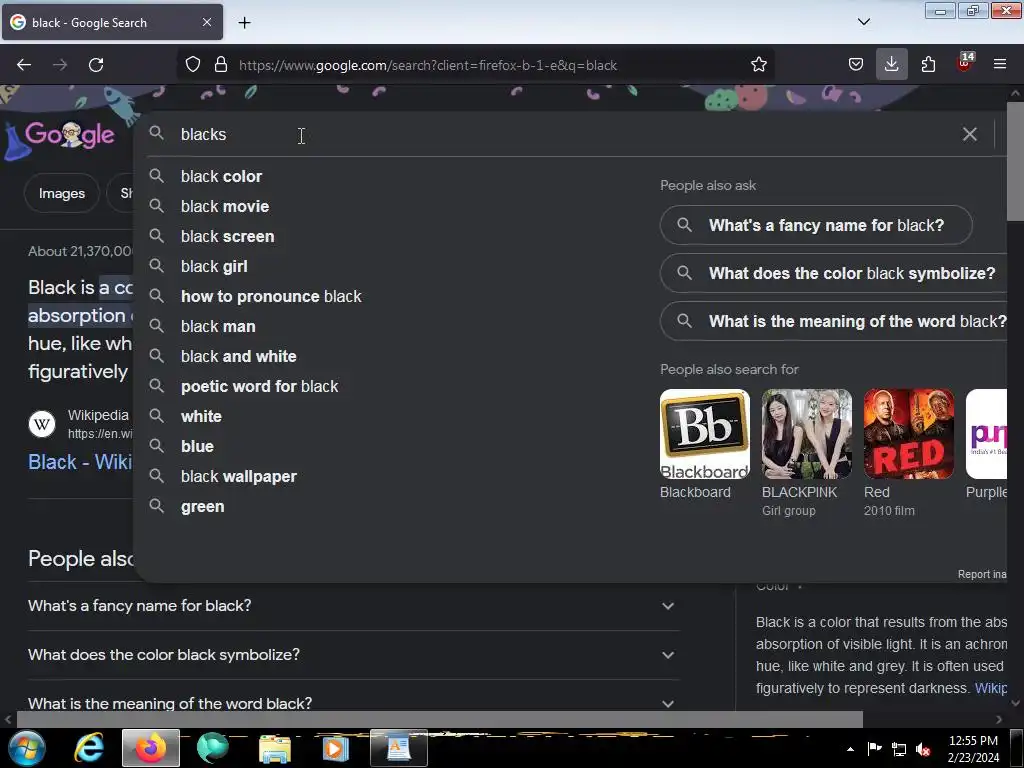Search 'What is the meaning of the word black?' pill
Screen dimensions: 1024x768
[834, 321]
